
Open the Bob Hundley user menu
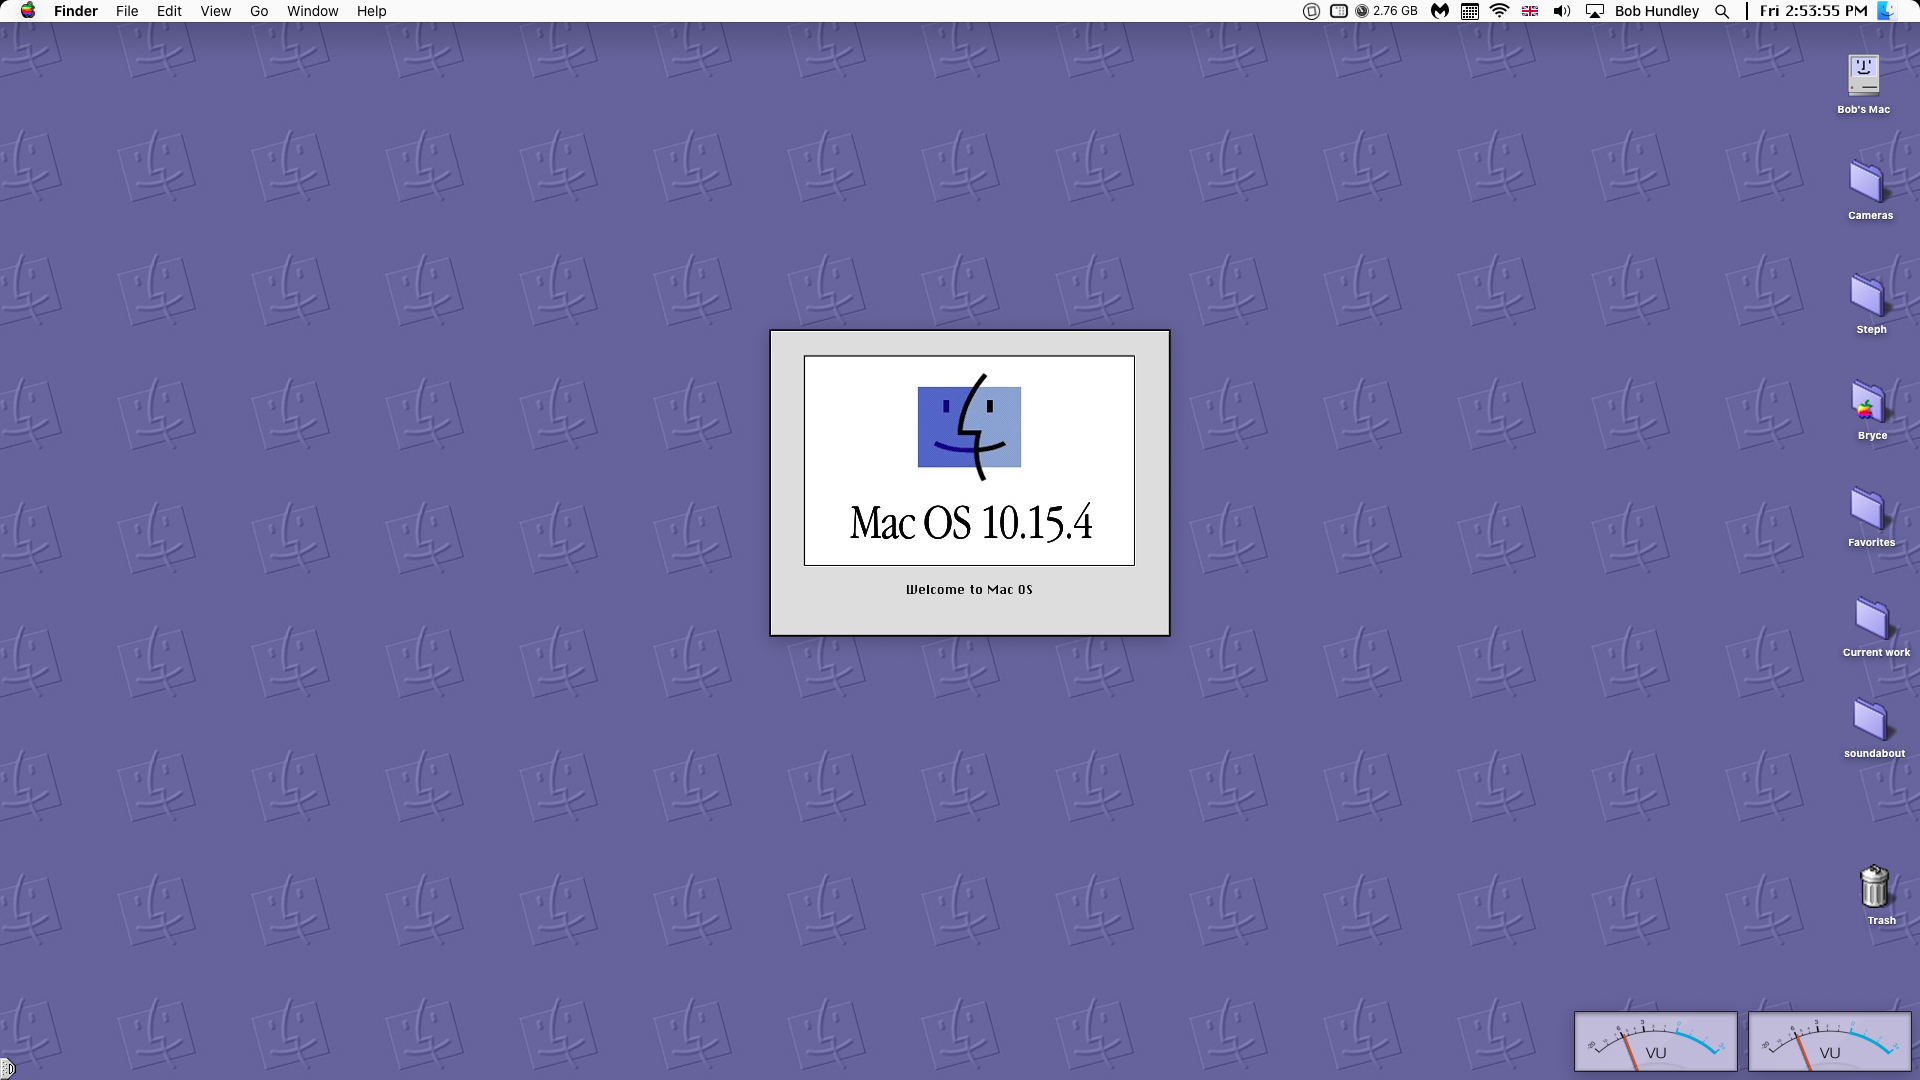coord(1656,11)
